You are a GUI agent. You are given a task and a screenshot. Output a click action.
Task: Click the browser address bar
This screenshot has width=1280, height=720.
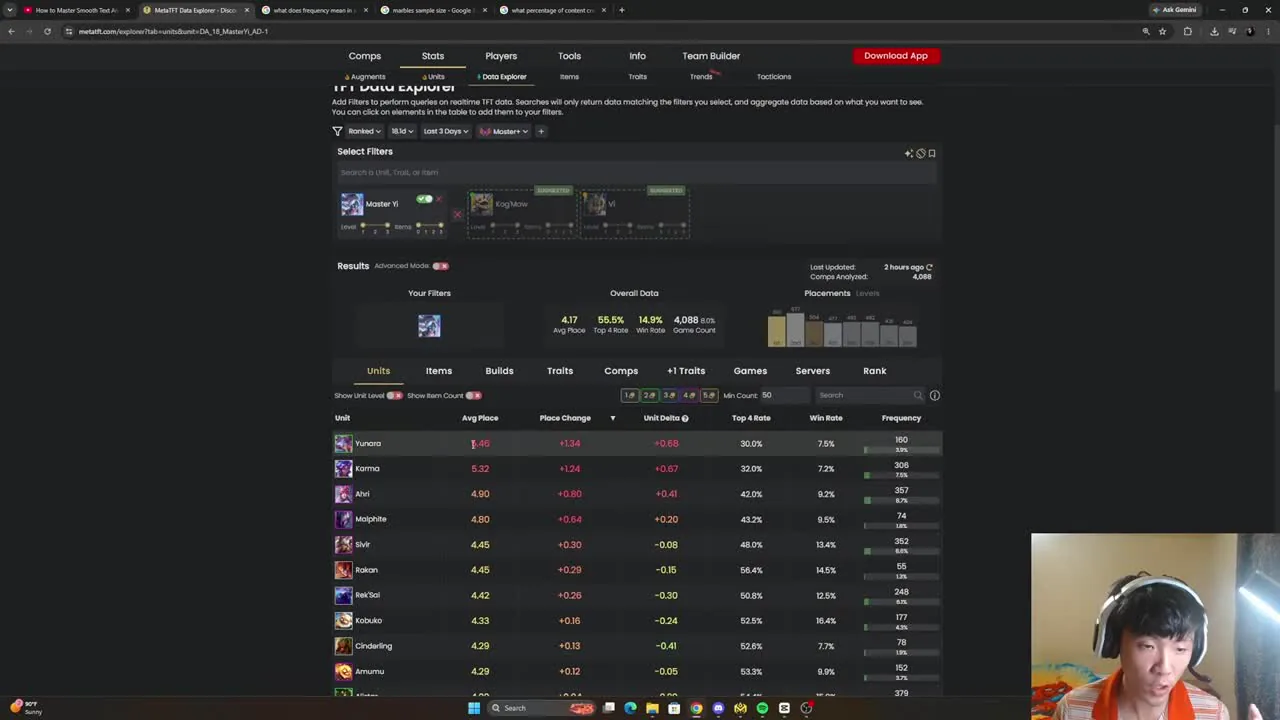(600, 31)
